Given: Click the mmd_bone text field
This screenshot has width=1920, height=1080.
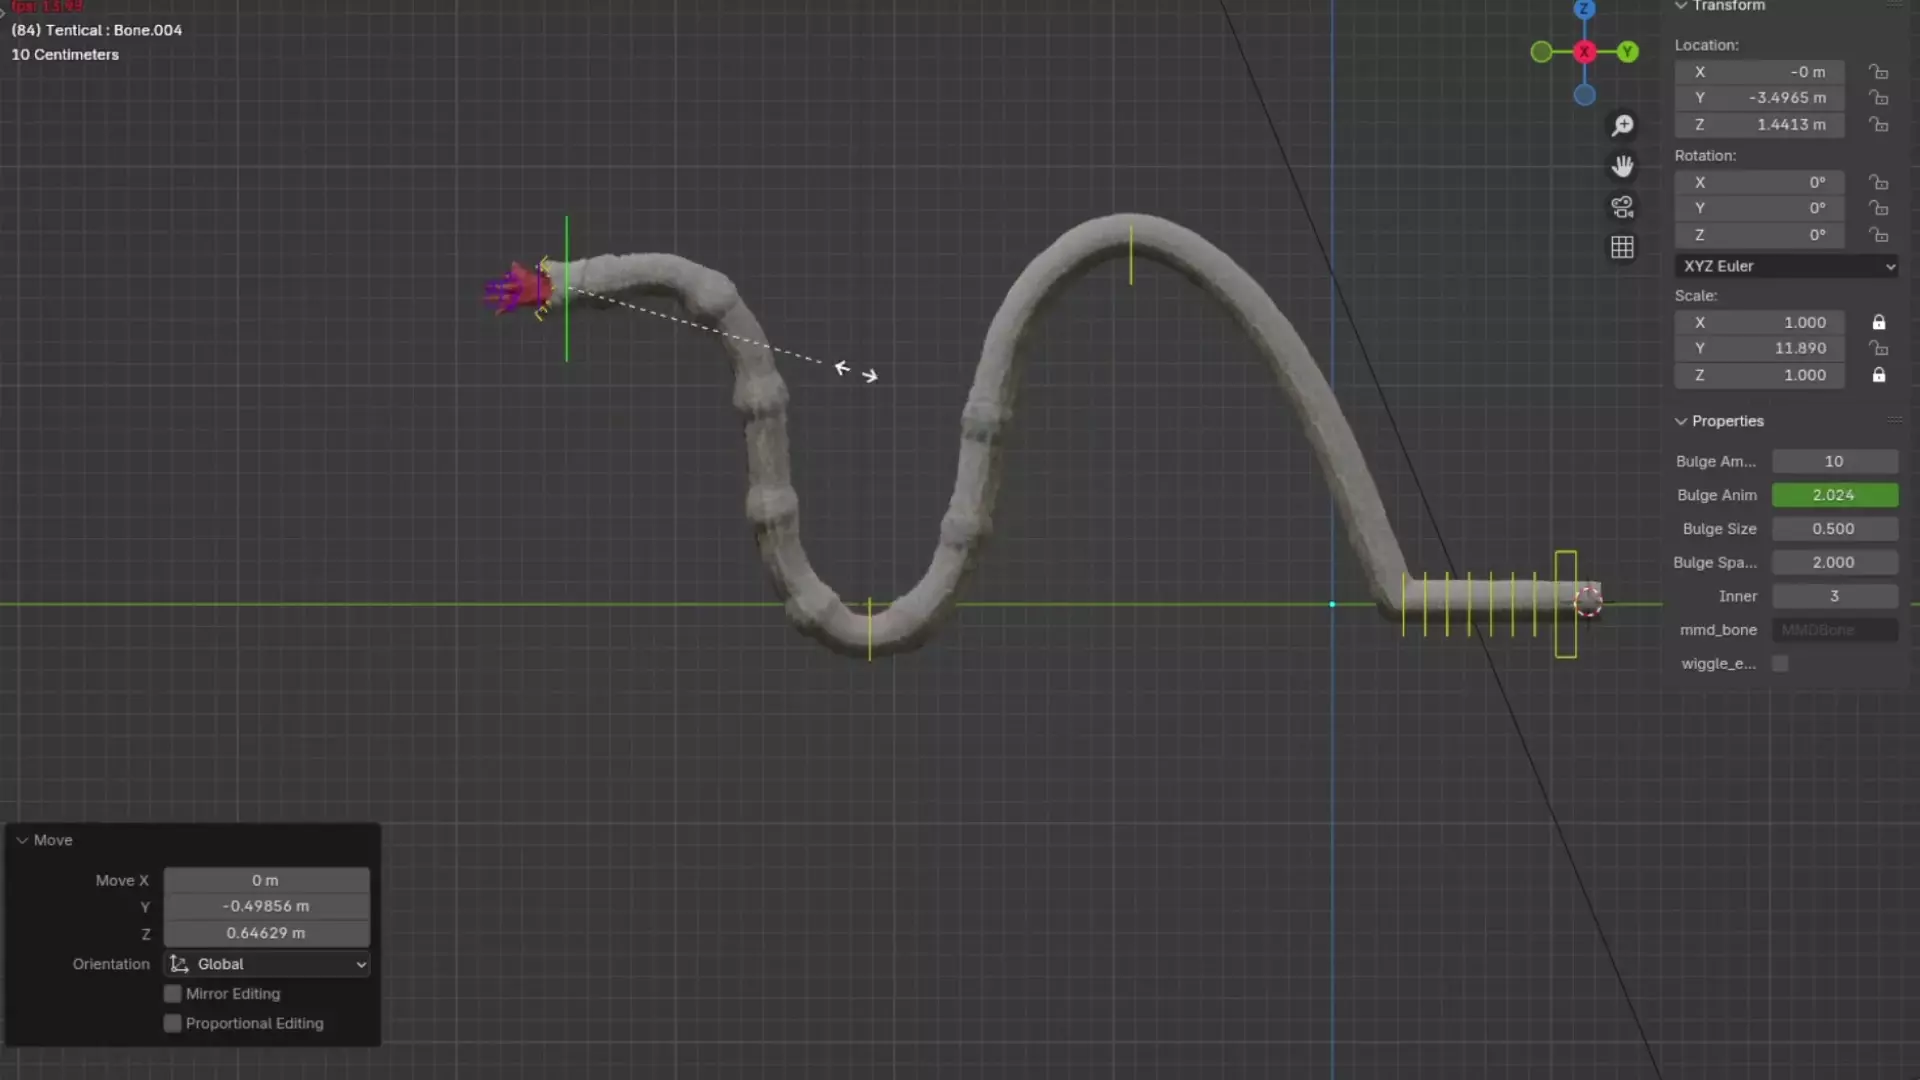Looking at the screenshot, I should click(1834, 630).
